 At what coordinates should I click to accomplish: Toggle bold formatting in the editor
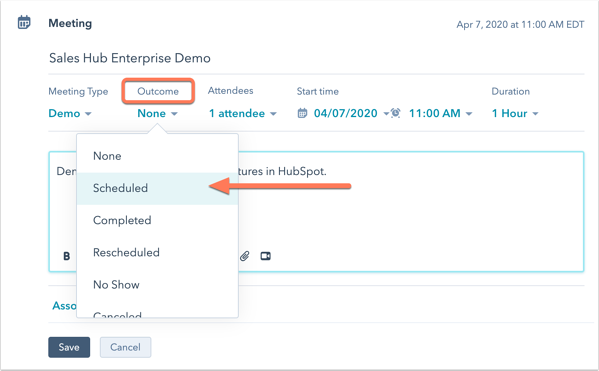[x=66, y=256]
